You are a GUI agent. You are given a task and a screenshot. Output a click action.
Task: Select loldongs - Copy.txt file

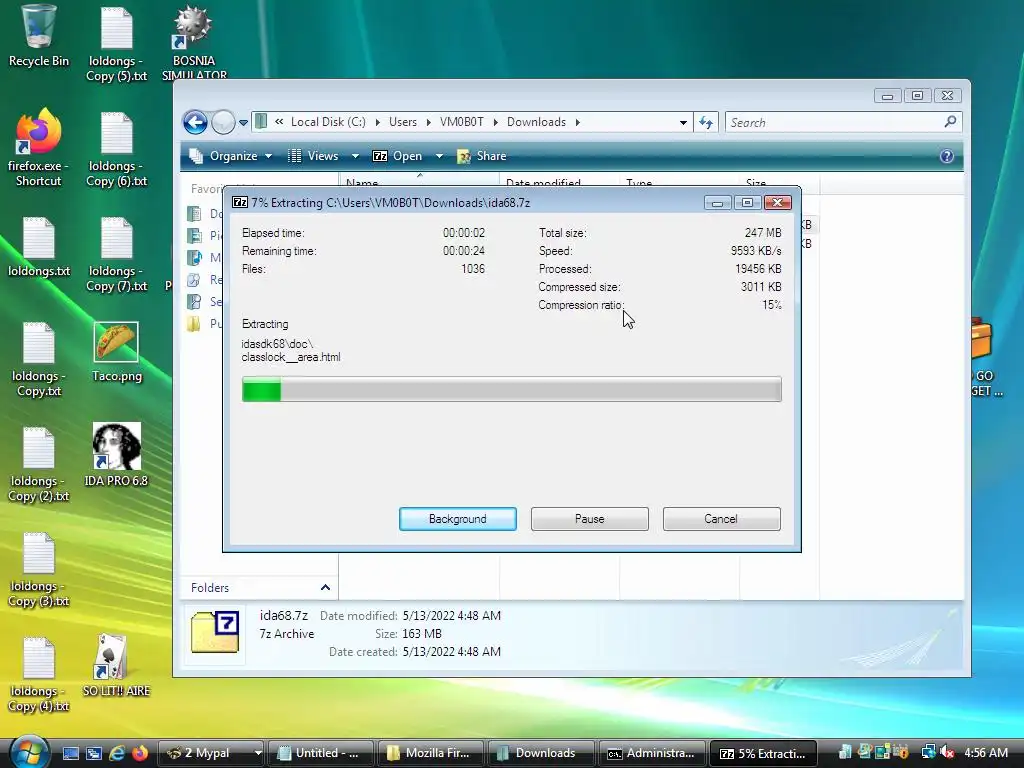coord(39,360)
